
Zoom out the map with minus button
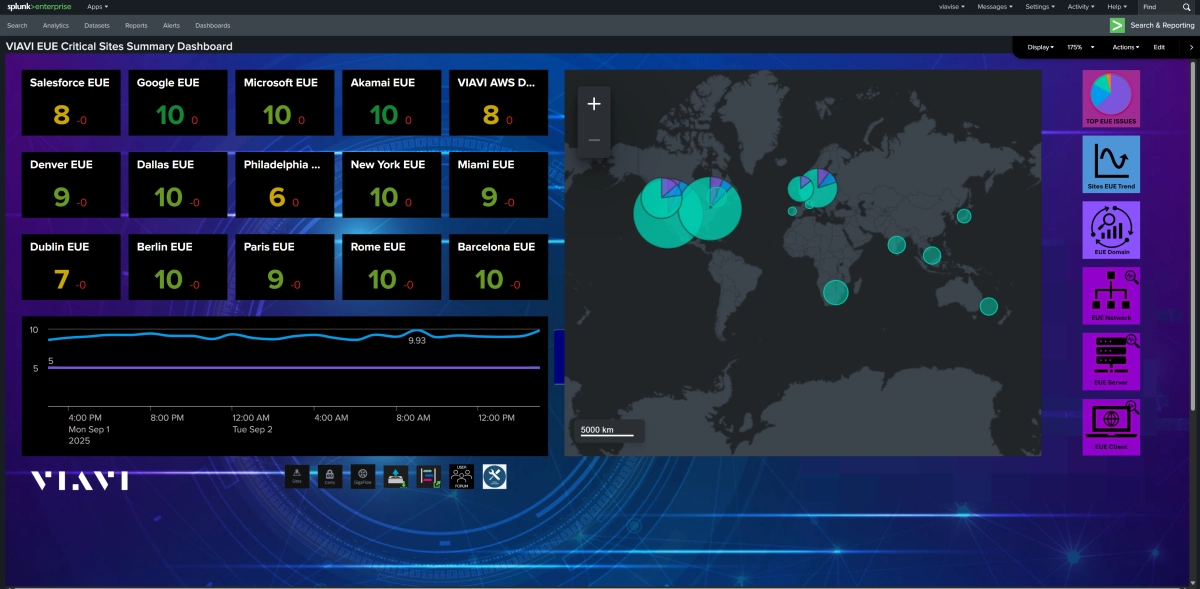[594, 140]
